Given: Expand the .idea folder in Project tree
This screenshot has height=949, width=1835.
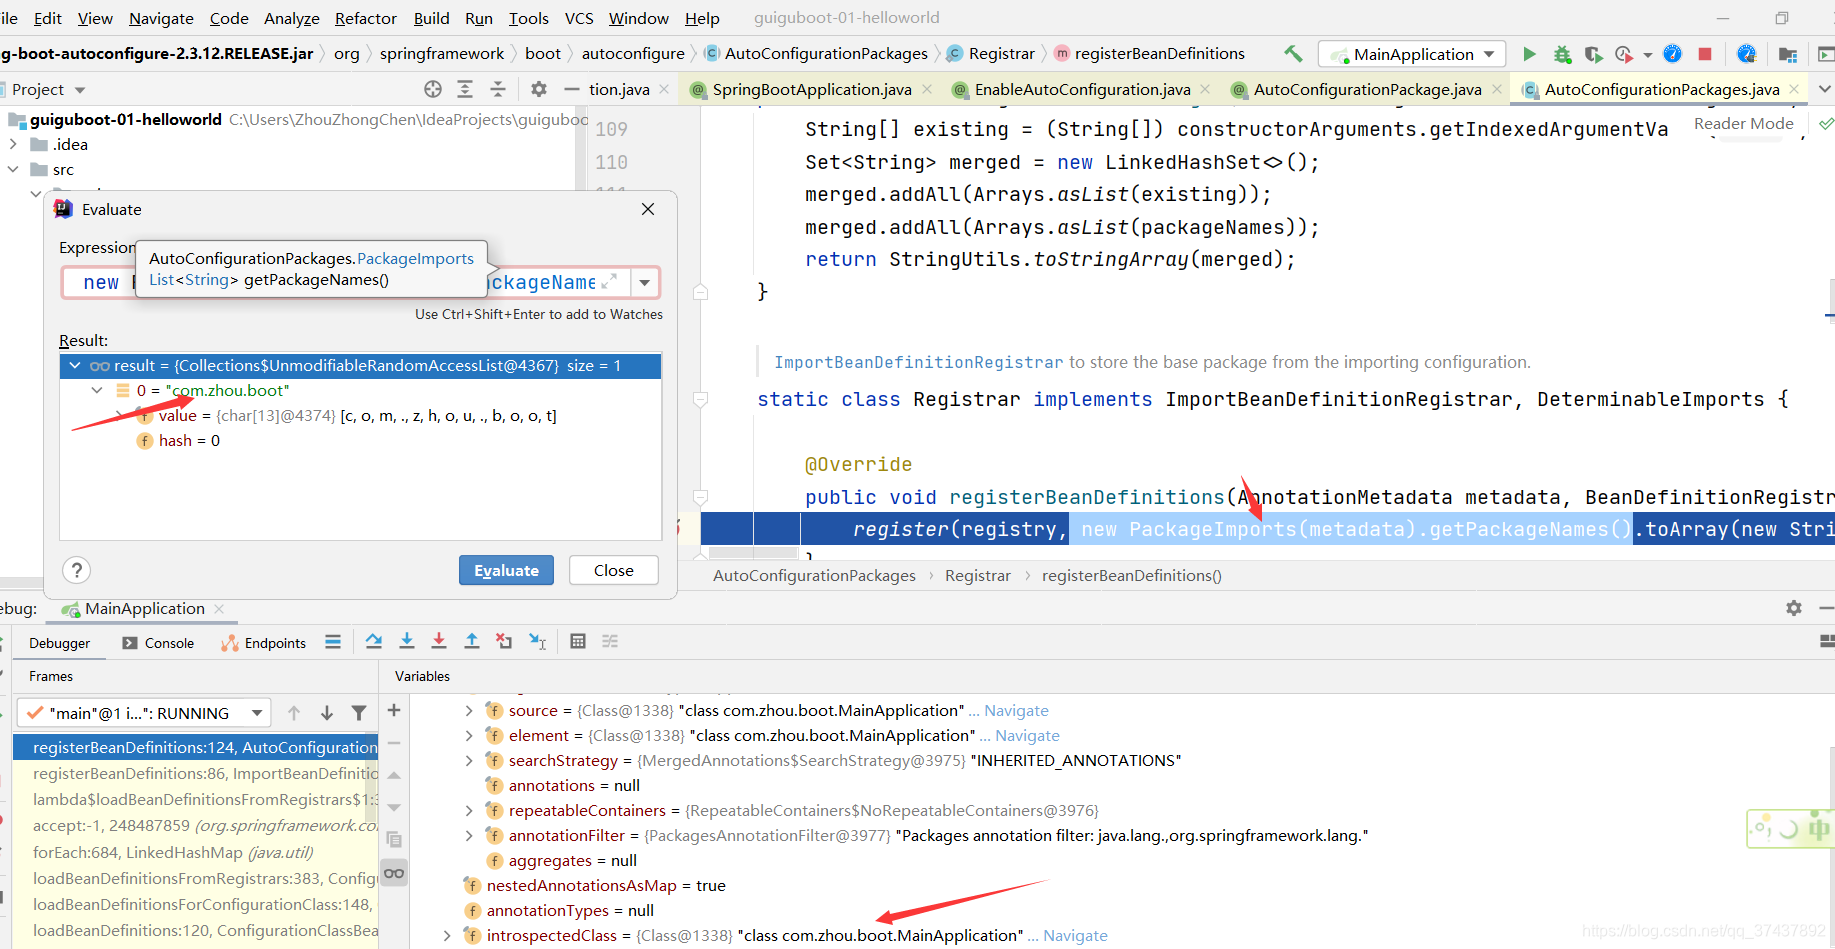Looking at the screenshot, I should pos(13,144).
